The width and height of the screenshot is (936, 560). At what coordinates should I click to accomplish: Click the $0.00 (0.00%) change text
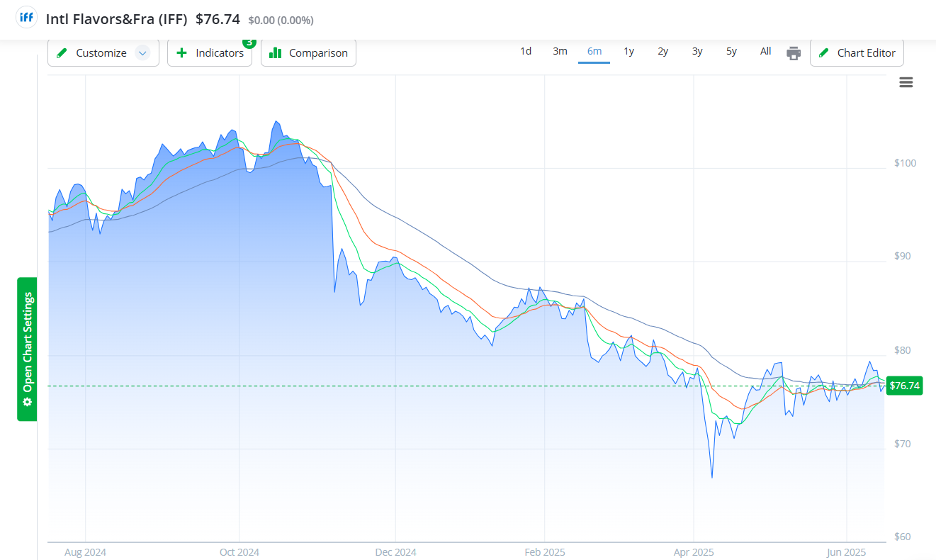[x=281, y=20]
